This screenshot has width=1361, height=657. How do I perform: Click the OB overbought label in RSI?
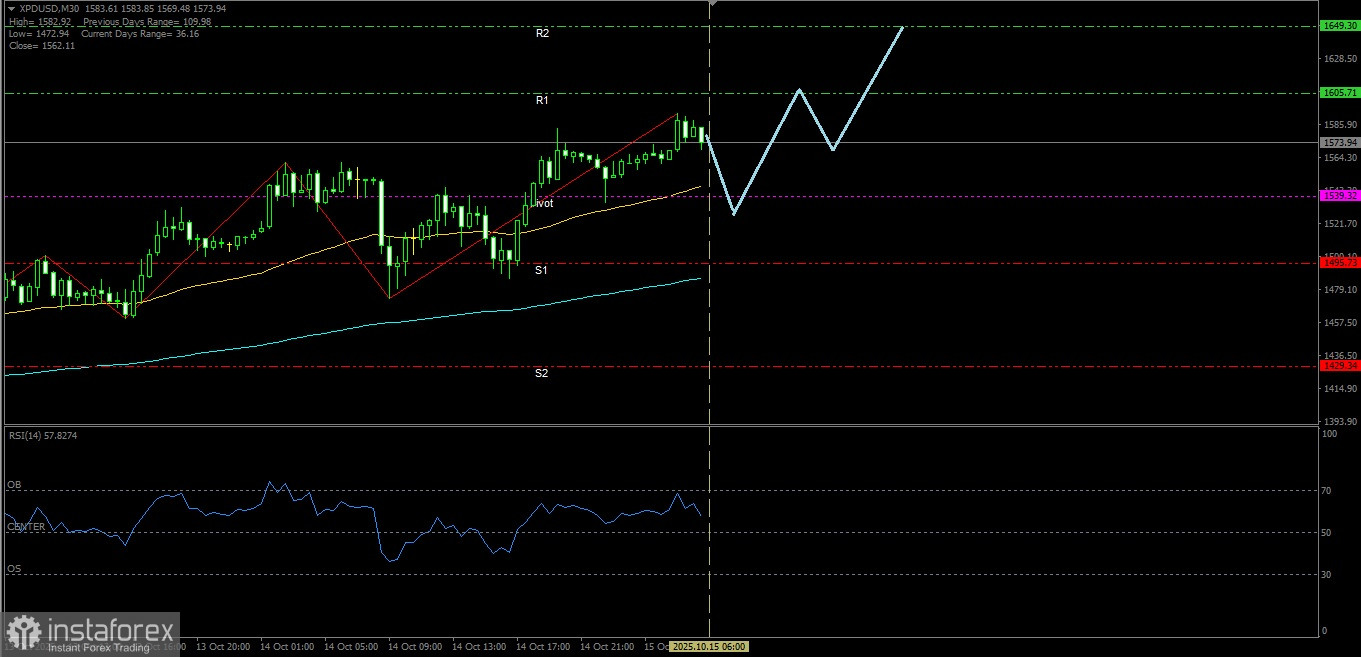pyautogui.click(x=14, y=485)
